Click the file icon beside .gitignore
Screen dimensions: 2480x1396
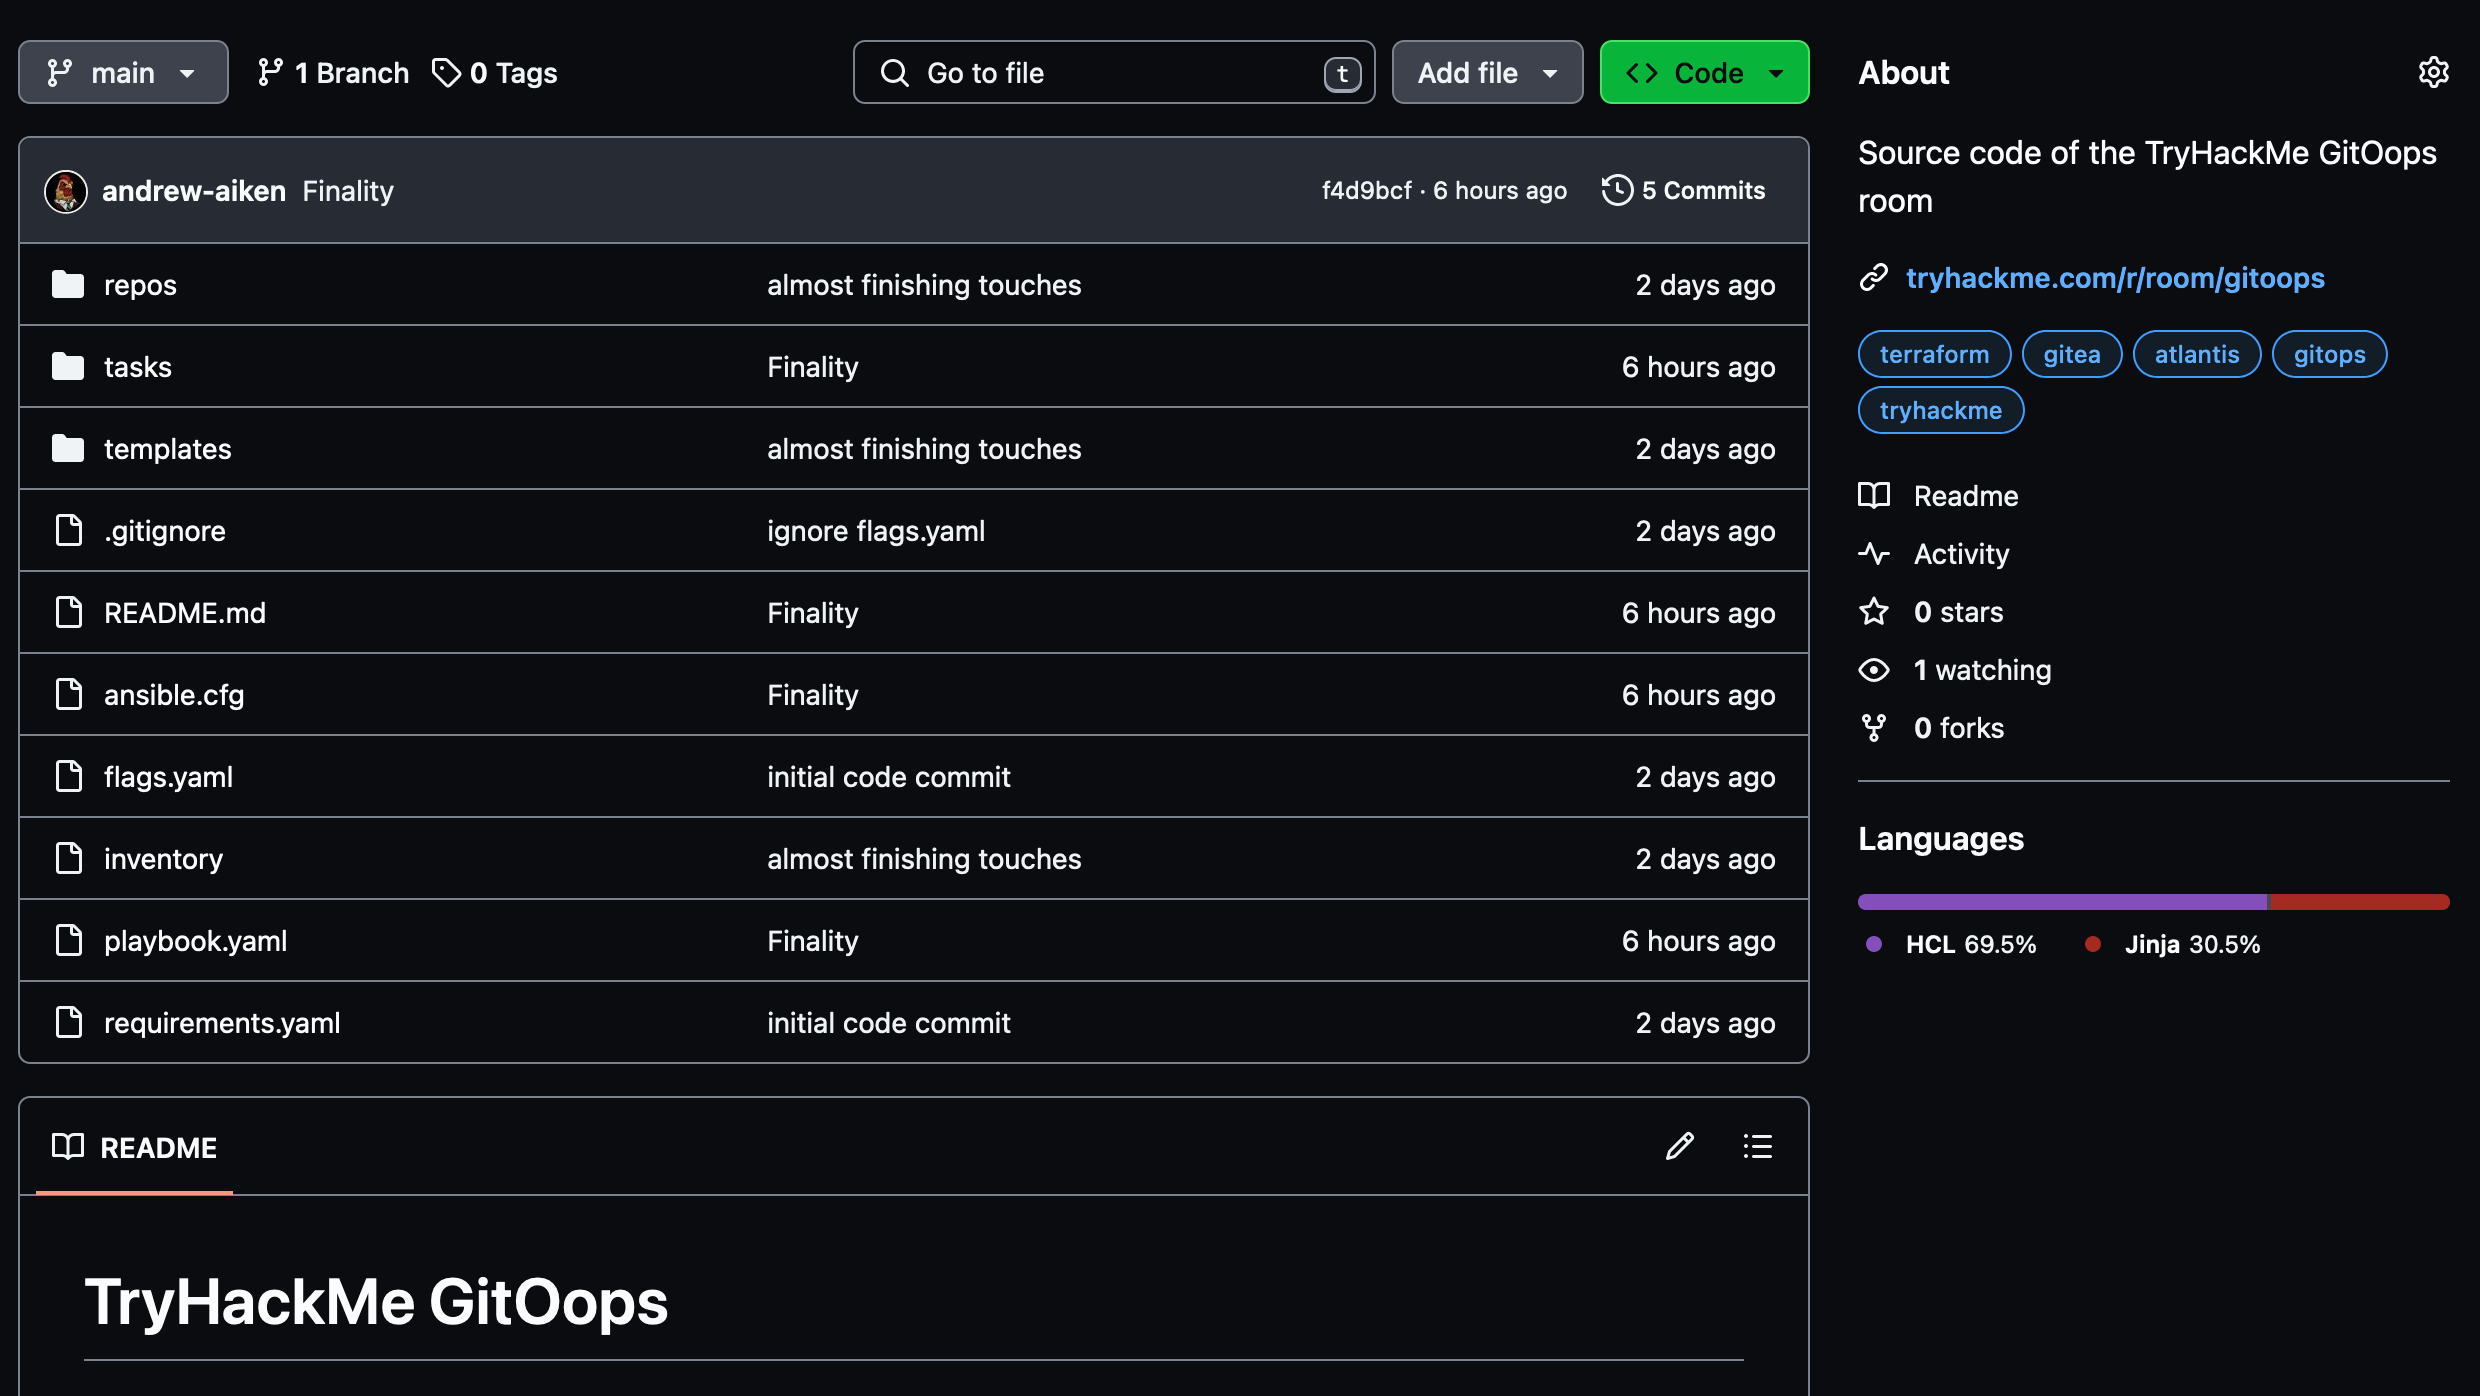click(x=69, y=531)
